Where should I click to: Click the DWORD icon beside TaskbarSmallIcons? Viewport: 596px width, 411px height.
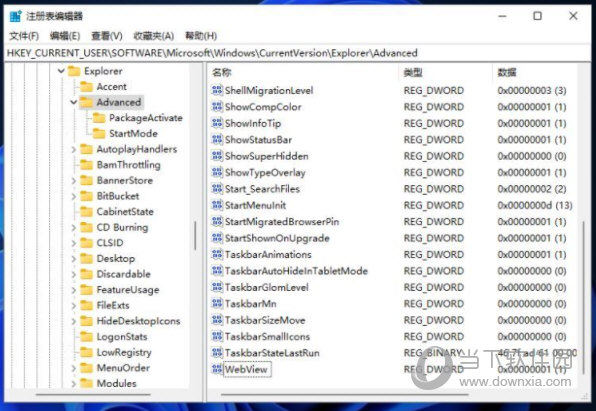(217, 336)
